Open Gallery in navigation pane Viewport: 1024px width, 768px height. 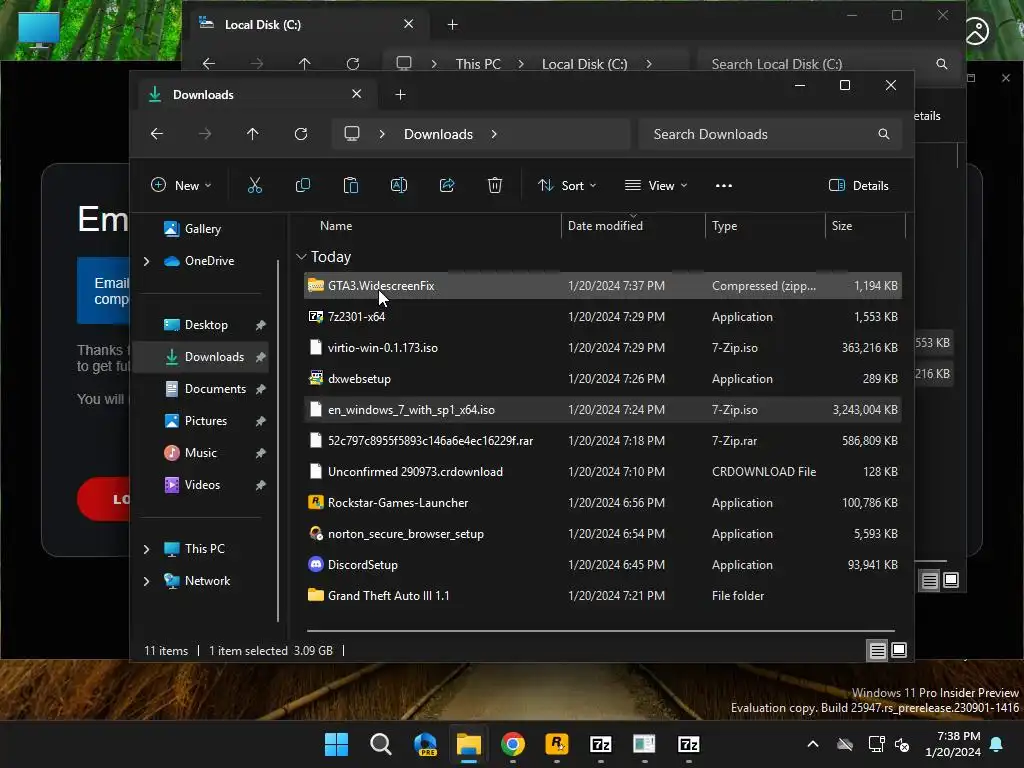202,229
